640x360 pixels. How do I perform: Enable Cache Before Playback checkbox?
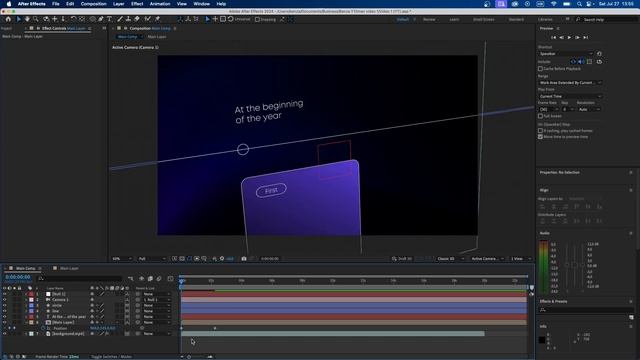click(x=540, y=69)
